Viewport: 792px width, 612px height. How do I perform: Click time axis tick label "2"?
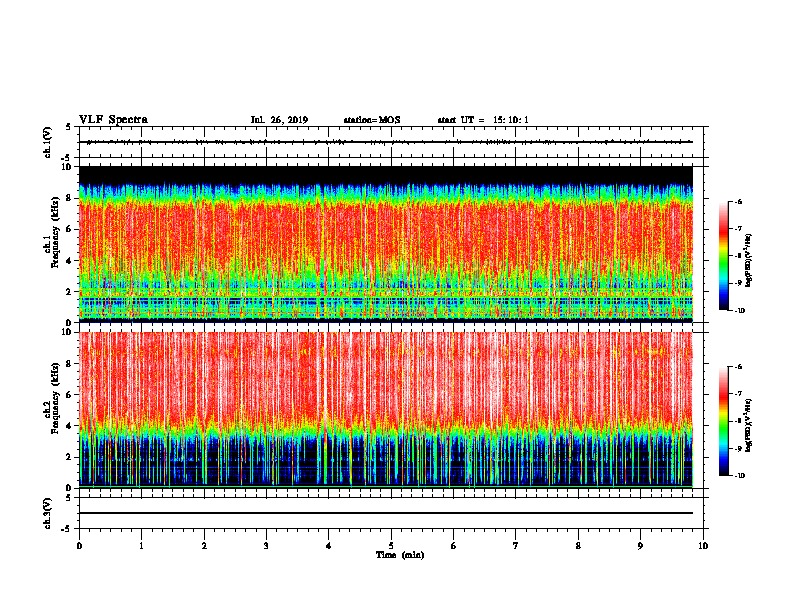click(204, 546)
